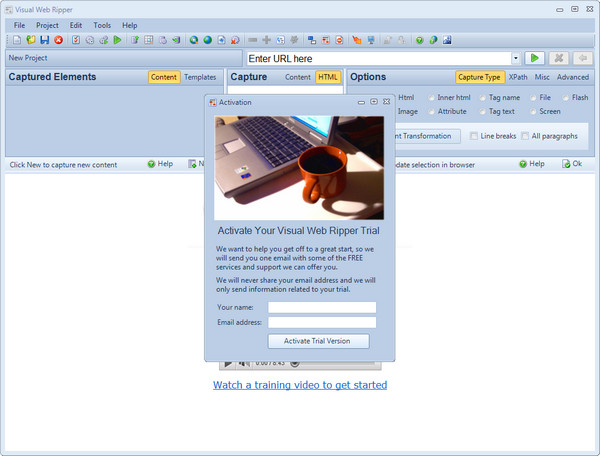Switch to the Misc options tab
600x456 pixels.
[x=542, y=77]
